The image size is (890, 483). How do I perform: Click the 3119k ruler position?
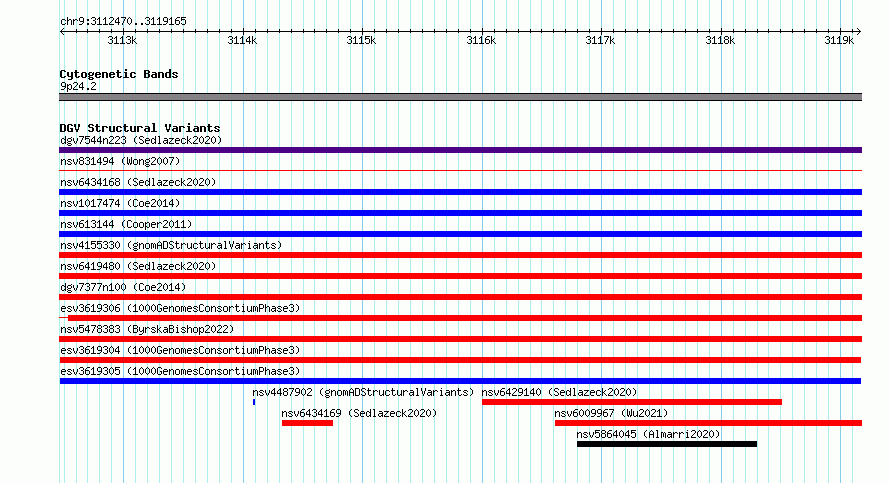tap(839, 40)
